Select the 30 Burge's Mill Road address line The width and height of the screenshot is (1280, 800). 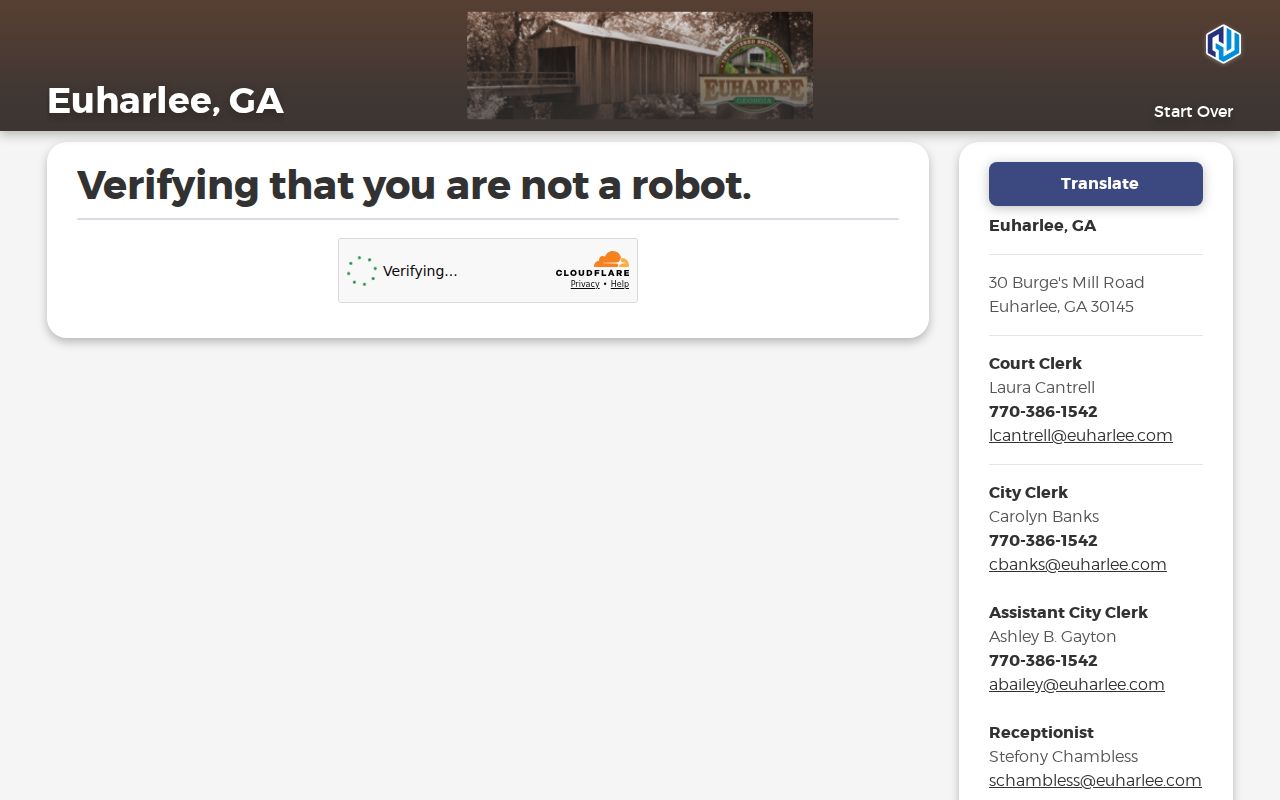click(x=1066, y=283)
